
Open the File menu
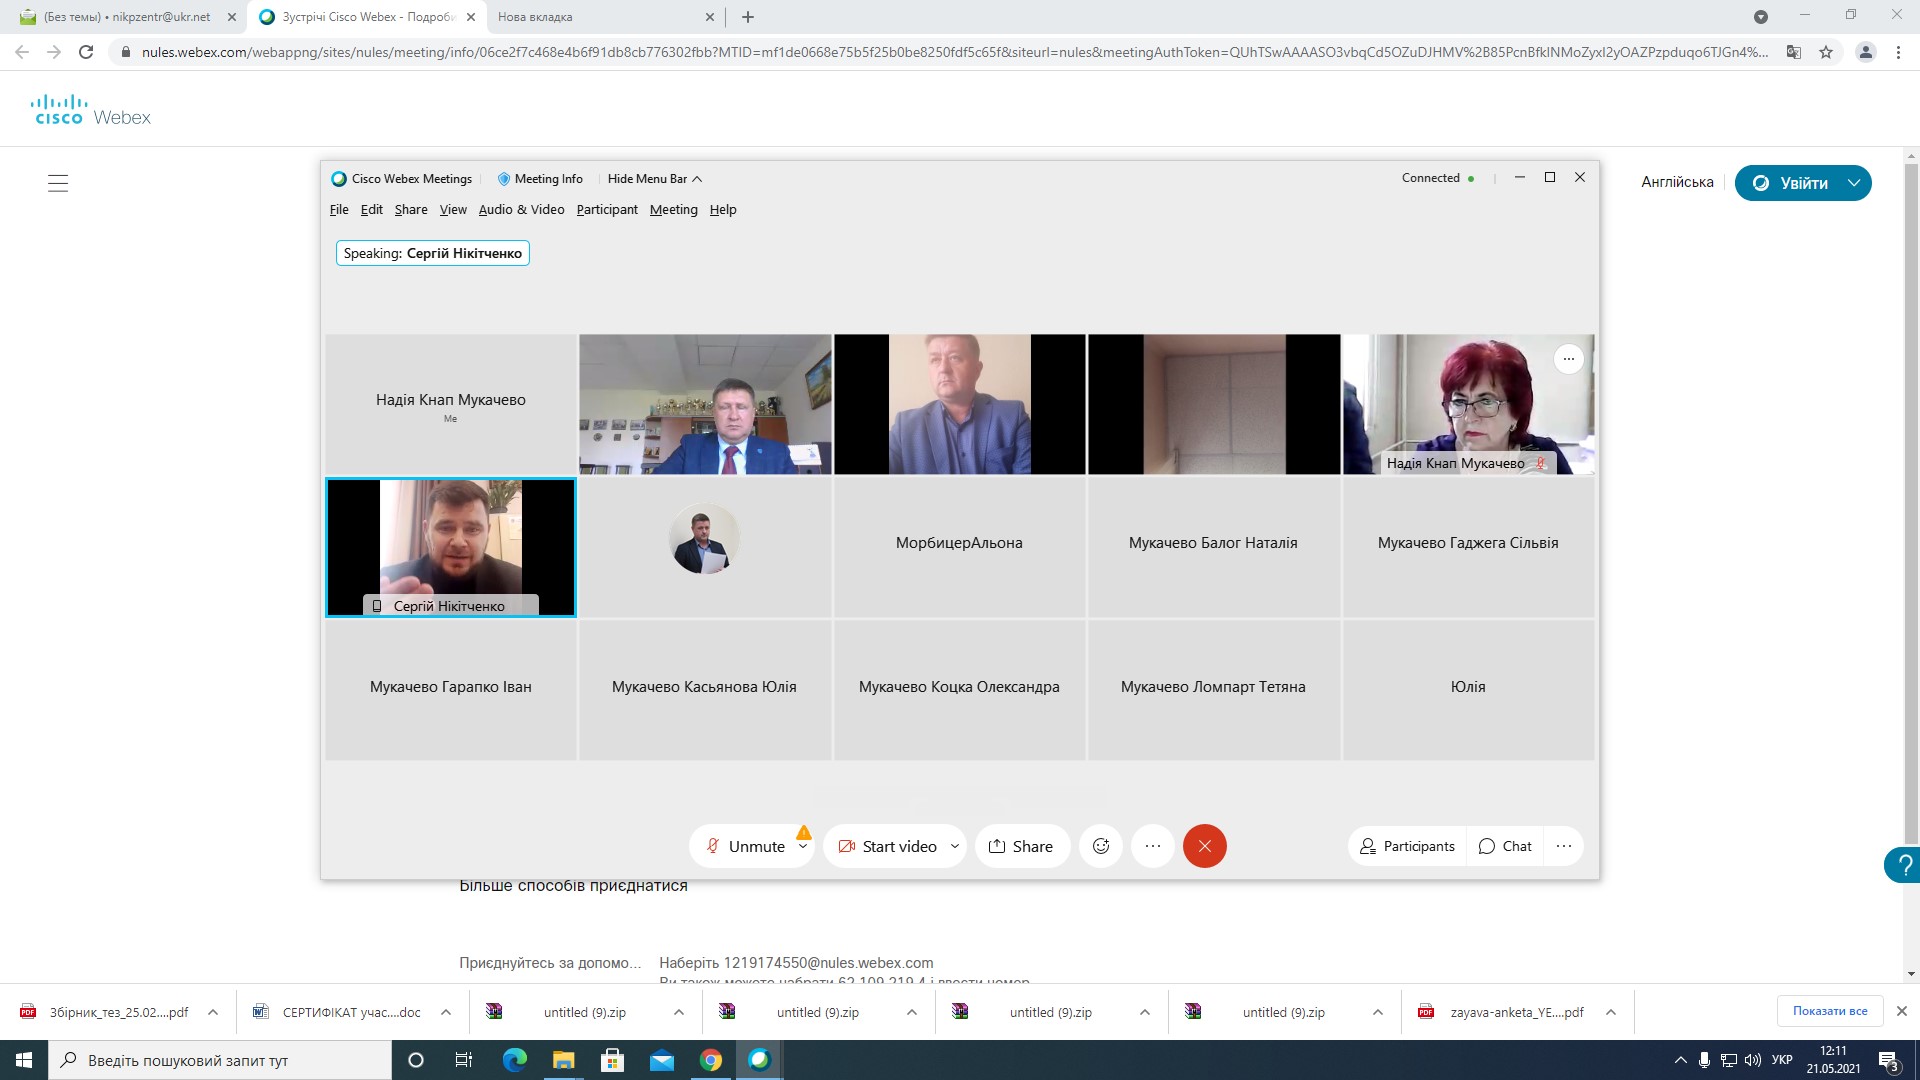tap(339, 209)
